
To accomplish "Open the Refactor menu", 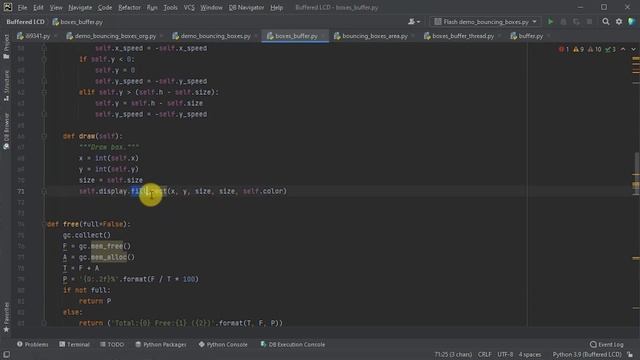I will pyautogui.click(x=129, y=7).
